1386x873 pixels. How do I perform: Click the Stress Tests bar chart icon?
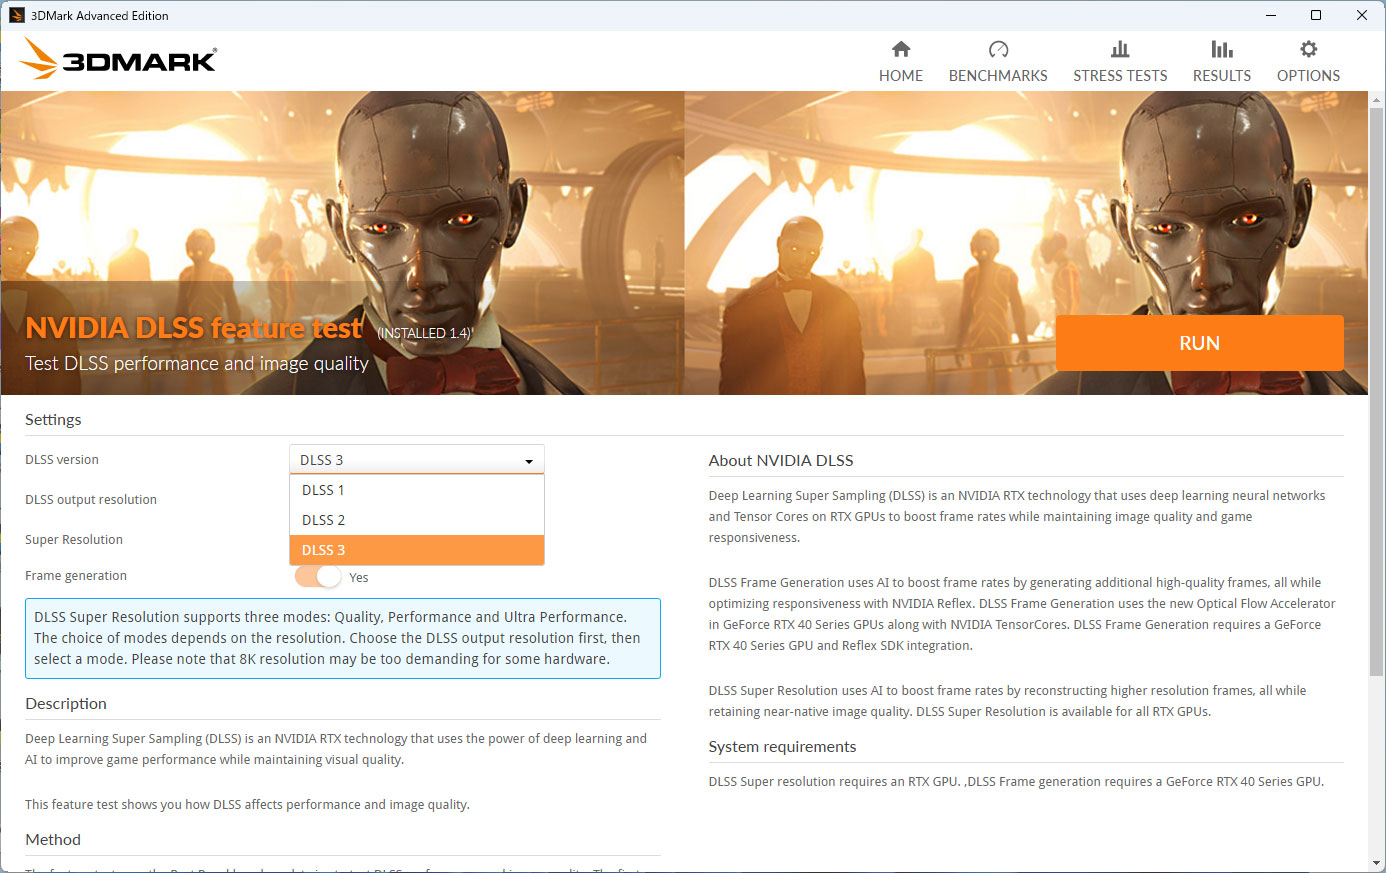[1120, 49]
